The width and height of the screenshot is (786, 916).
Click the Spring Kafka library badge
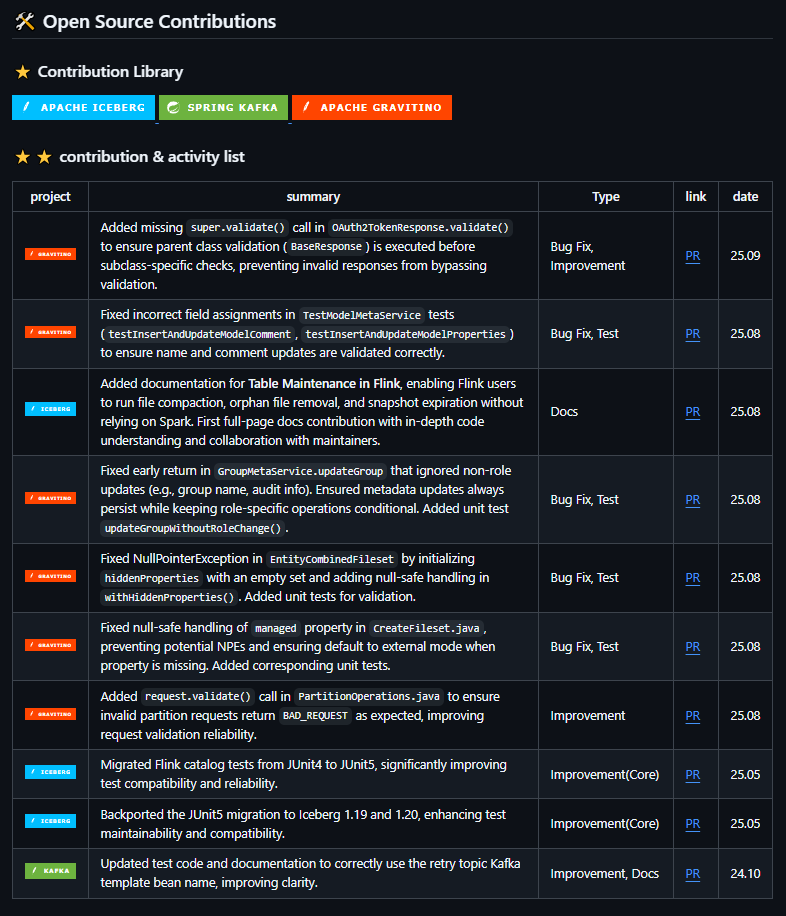coord(223,108)
